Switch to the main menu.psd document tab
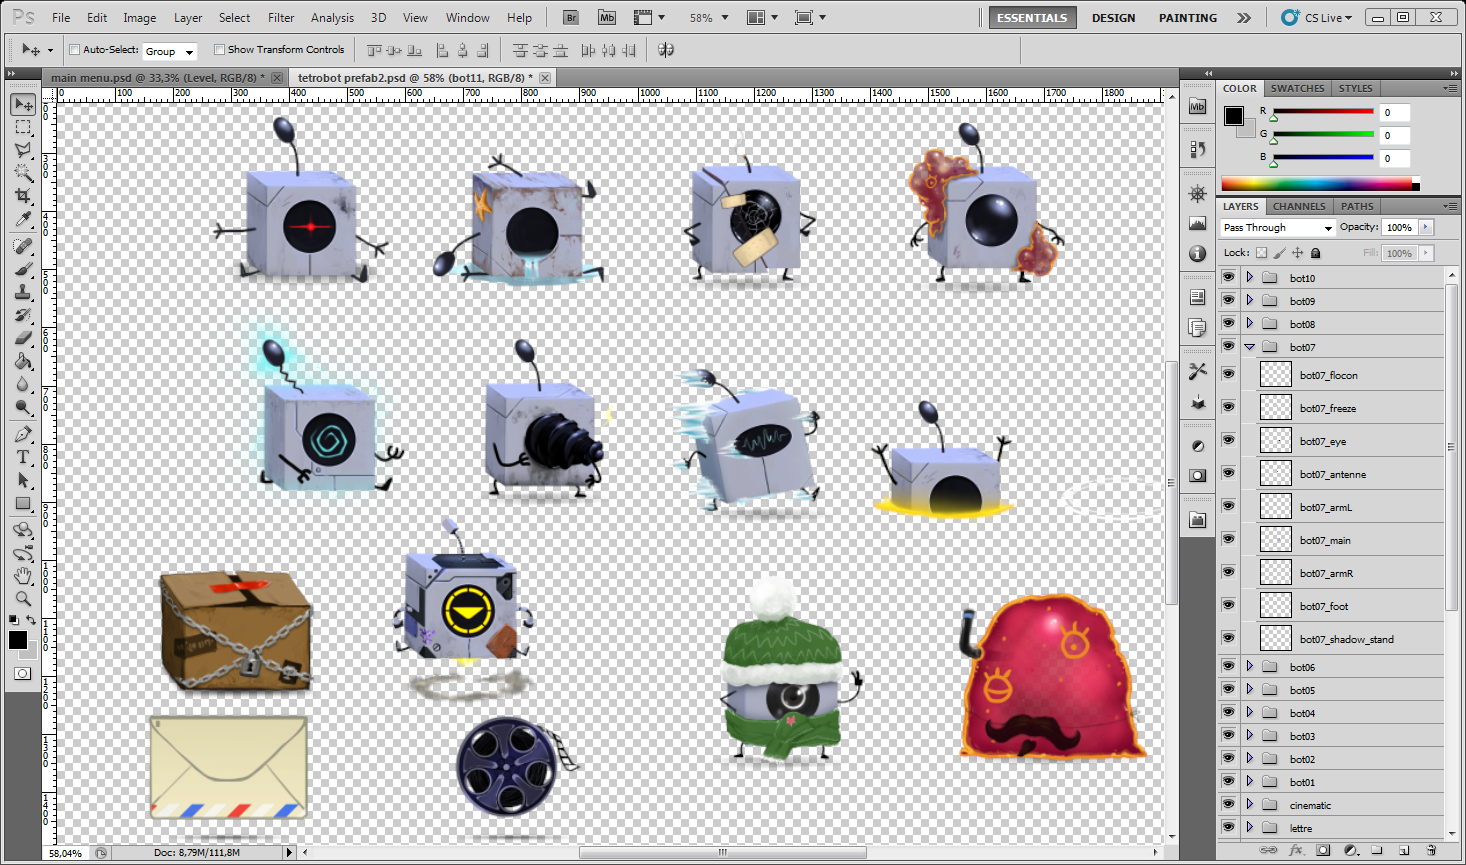This screenshot has height=865, width=1466. pos(157,77)
